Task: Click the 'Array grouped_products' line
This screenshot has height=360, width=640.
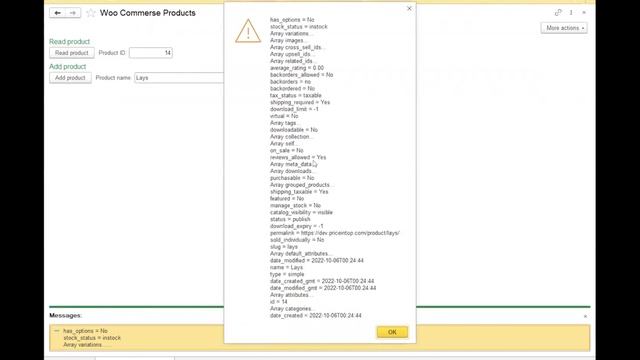Action: [x=301, y=185]
